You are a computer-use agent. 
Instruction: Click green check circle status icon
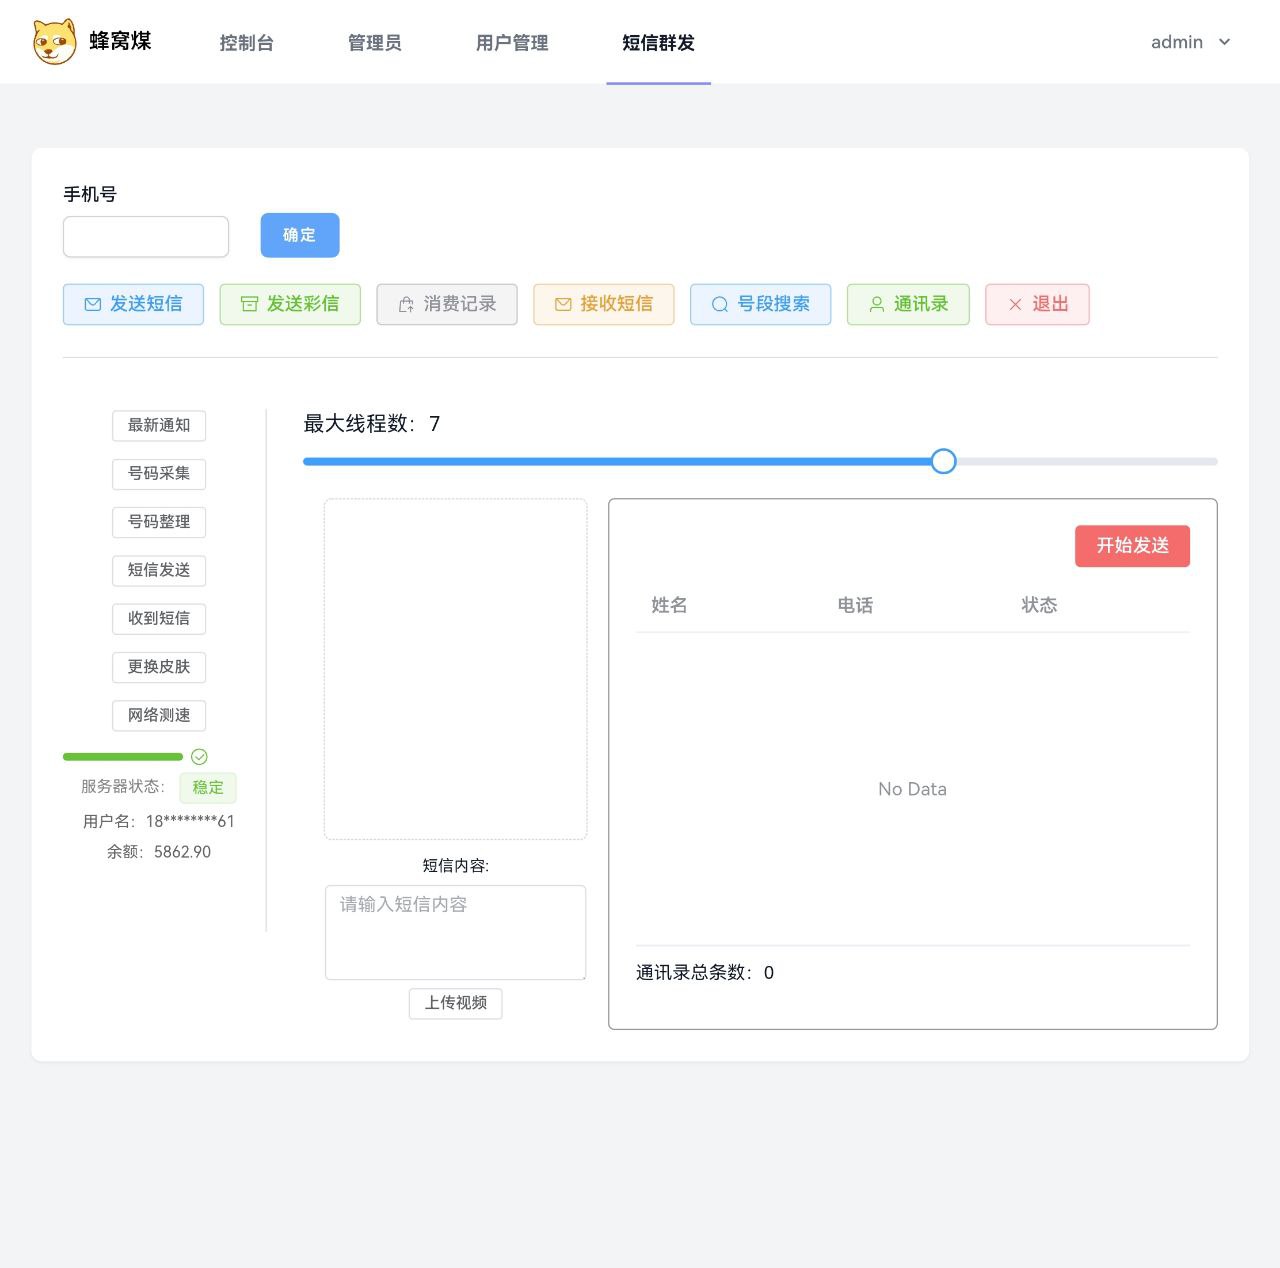point(199,757)
